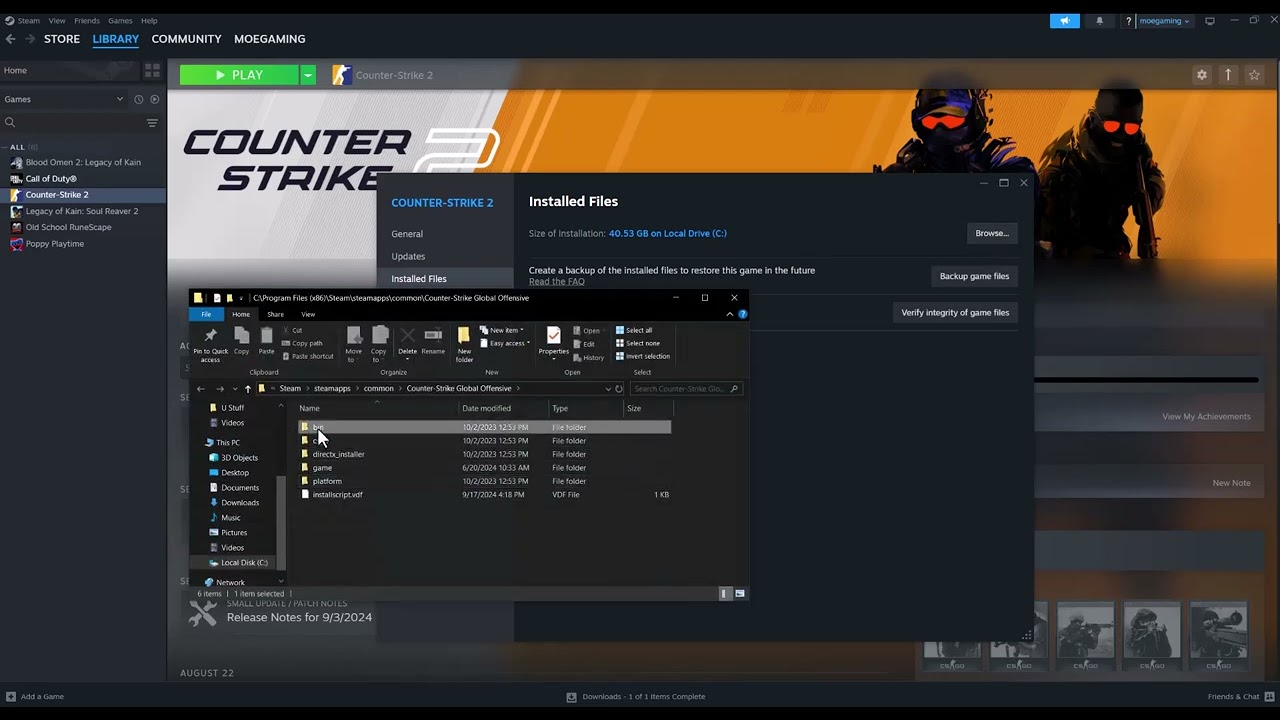Expand the address bar history dropdown
1280x720 pixels.
(x=608, y=388)
